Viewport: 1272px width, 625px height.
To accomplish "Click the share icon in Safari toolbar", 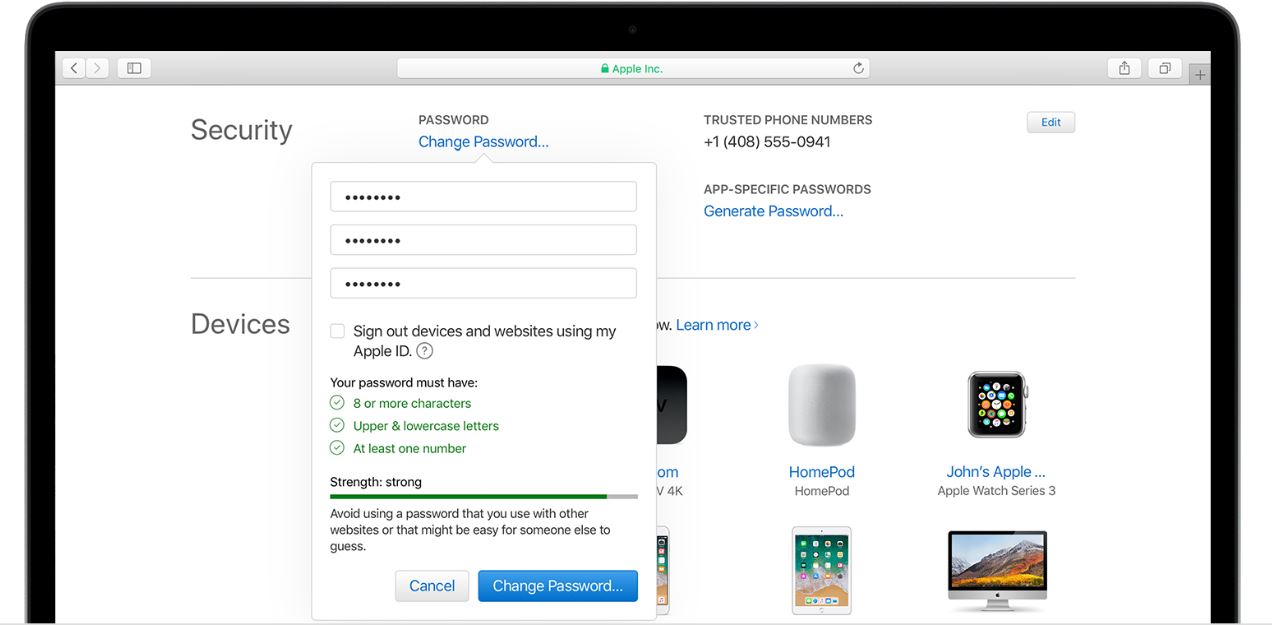I will 1124,67.
